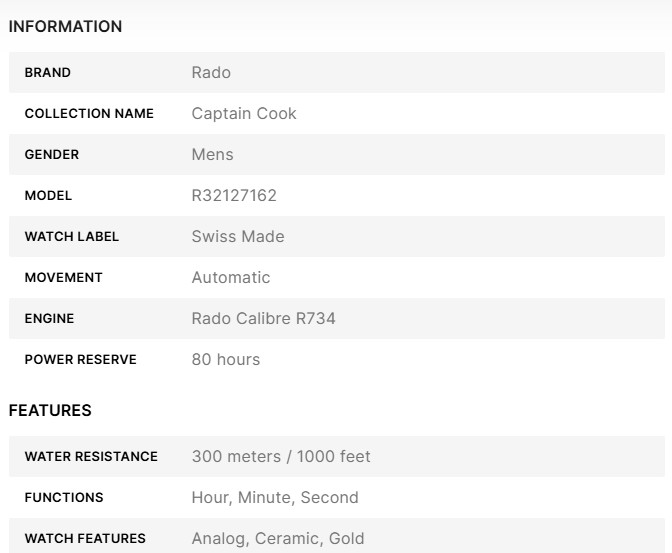Click the MOVEMENT row label
This screenshot has height=553, width=672.
(63, 278)
